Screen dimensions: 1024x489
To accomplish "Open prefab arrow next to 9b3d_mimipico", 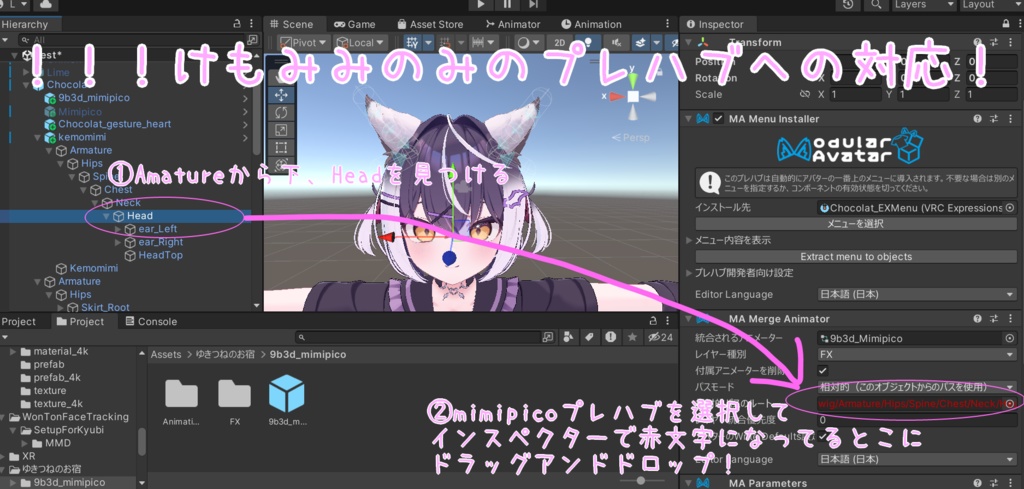I will click(245, 98).
